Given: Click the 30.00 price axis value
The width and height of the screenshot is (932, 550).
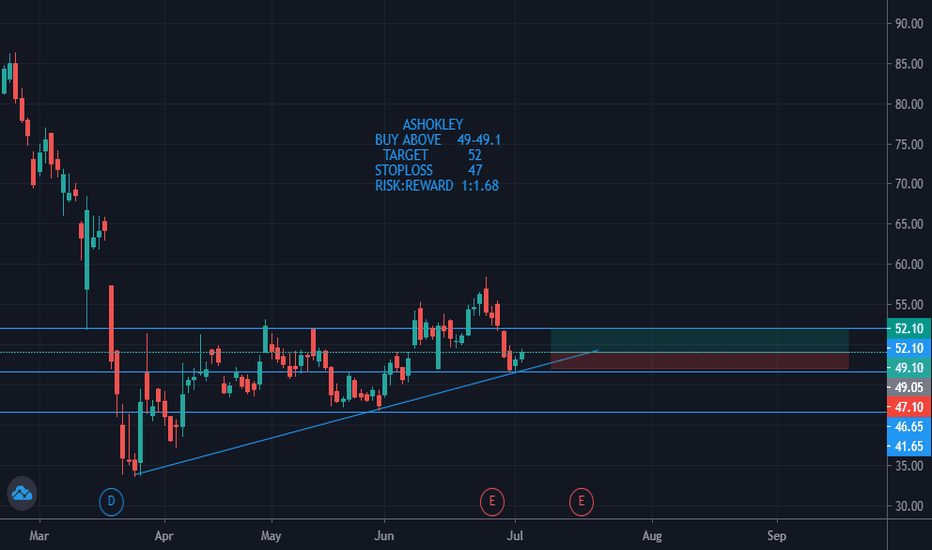Looking at the screenshot, I should click(x=909, y=506).
